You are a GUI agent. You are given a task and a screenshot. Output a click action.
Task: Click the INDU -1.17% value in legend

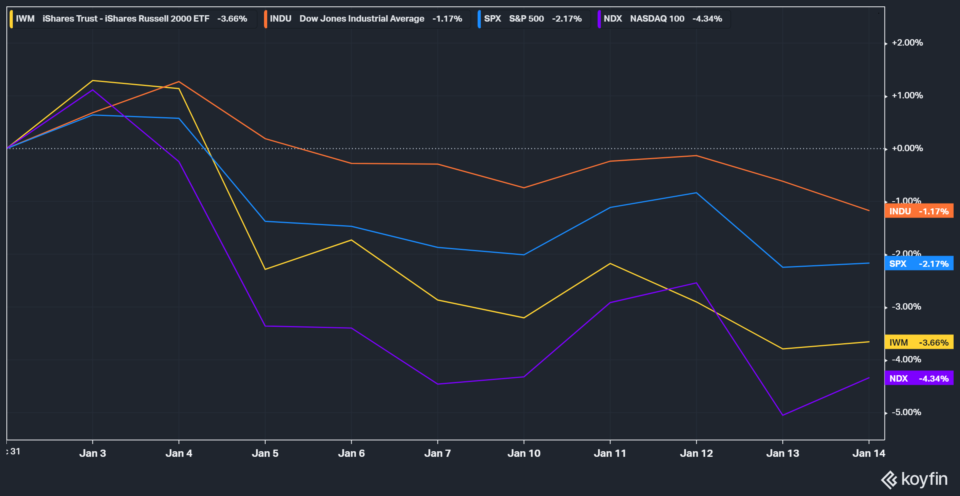tap(447, 18)
